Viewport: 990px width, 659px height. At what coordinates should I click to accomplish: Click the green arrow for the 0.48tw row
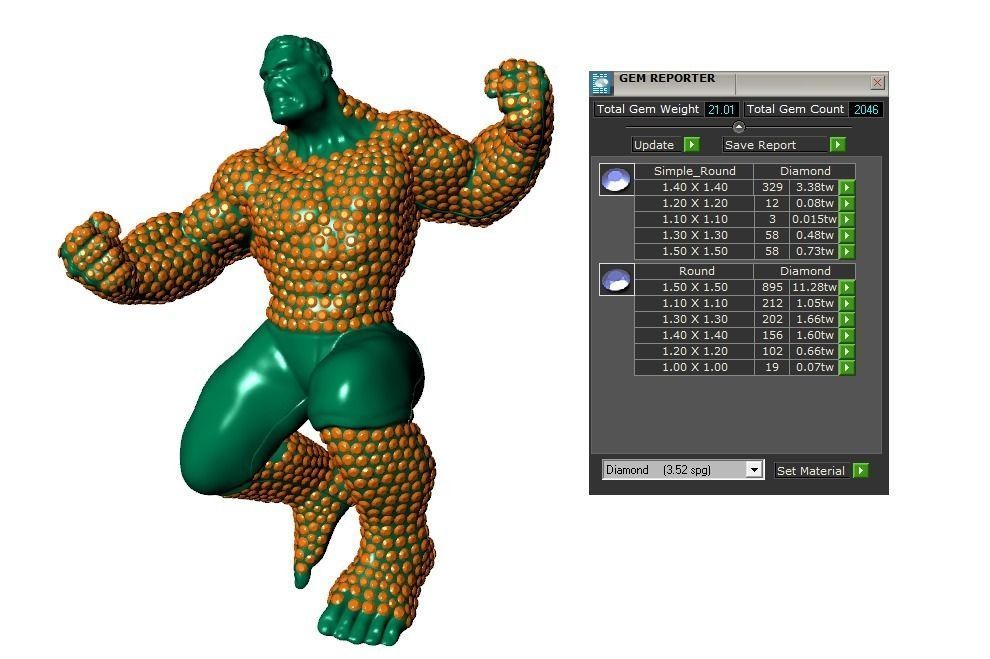[x=847, y=235]
